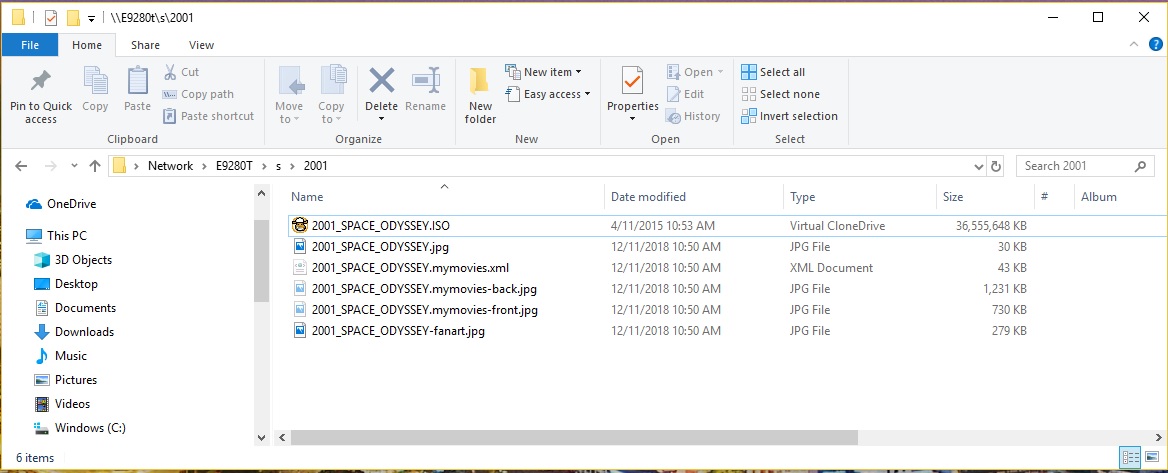Click Select none
Viewport: 1168px width, 473px height.
click(x=781, y=94)
